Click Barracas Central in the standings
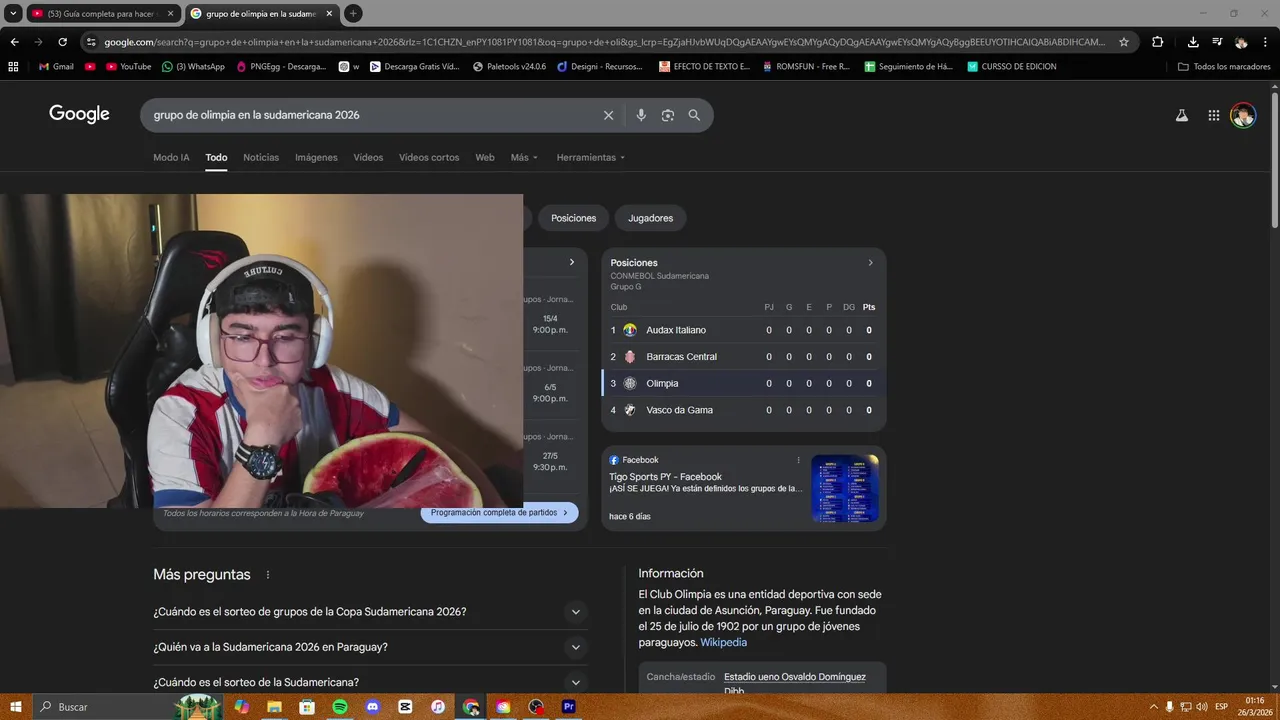This screenshot has height=720, width=1280. click(x=743, y=357)
